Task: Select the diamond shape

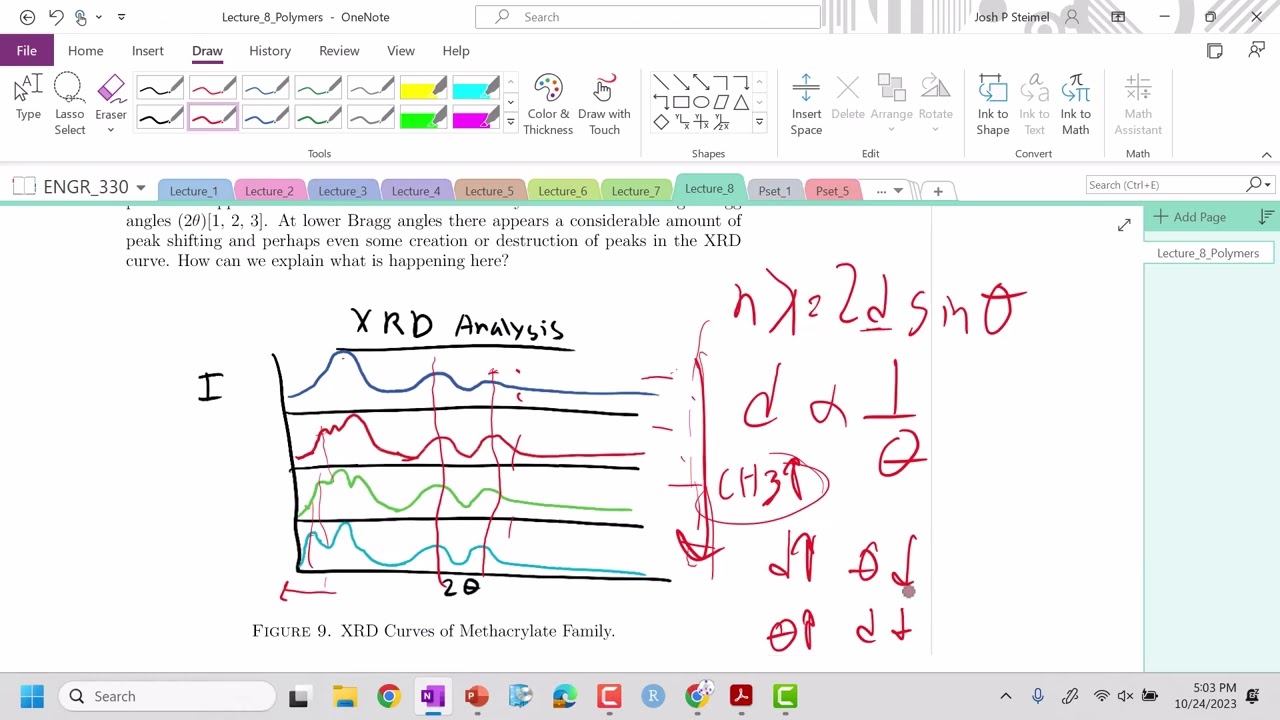Action: 661,122
